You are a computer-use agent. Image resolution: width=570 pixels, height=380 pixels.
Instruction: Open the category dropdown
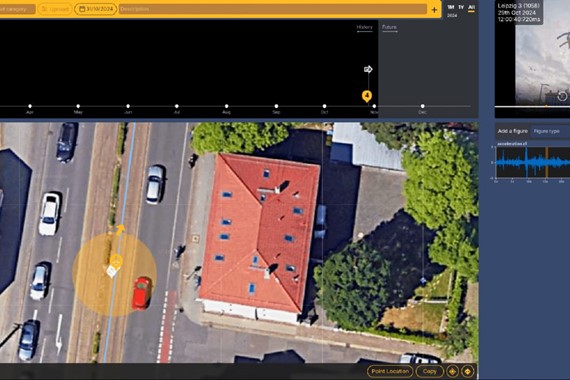pyautogui.click(x=17, y=9)
